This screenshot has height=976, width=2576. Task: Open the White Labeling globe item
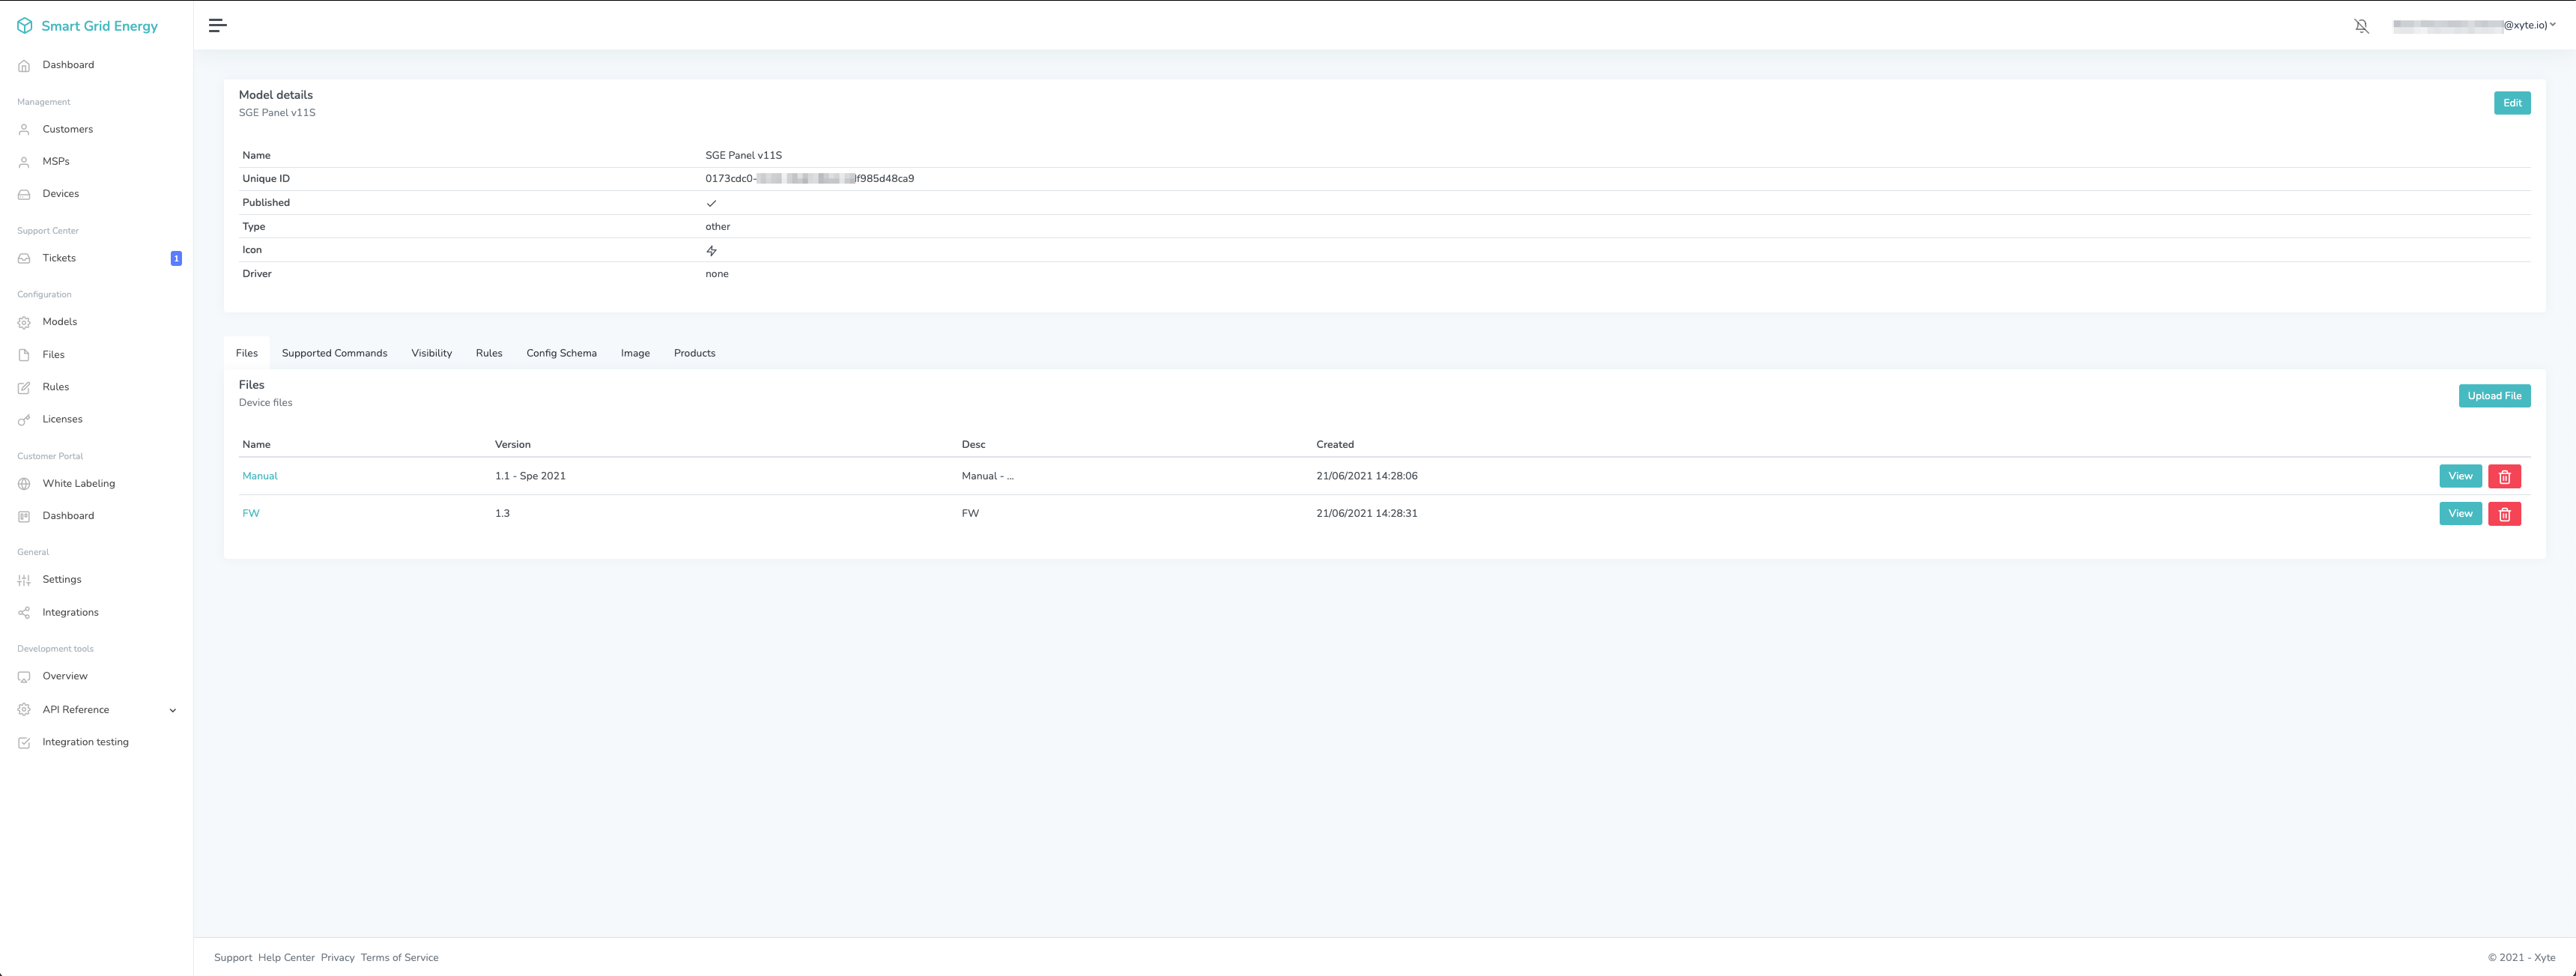tap(78, 484)
